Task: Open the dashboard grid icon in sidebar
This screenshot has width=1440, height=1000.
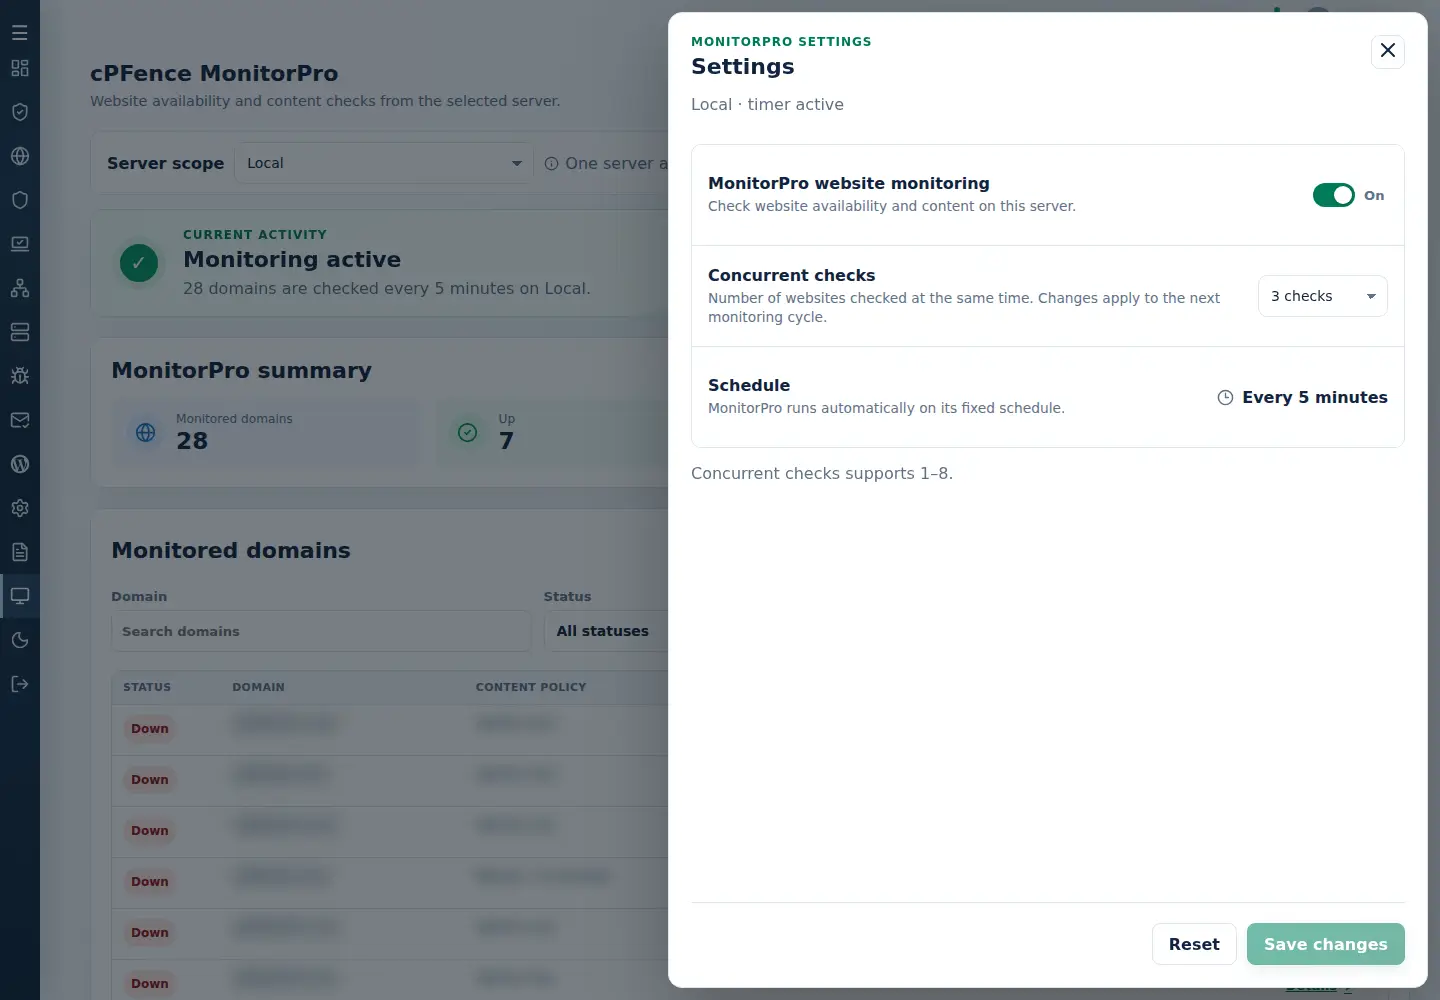Action: [20, 68]
